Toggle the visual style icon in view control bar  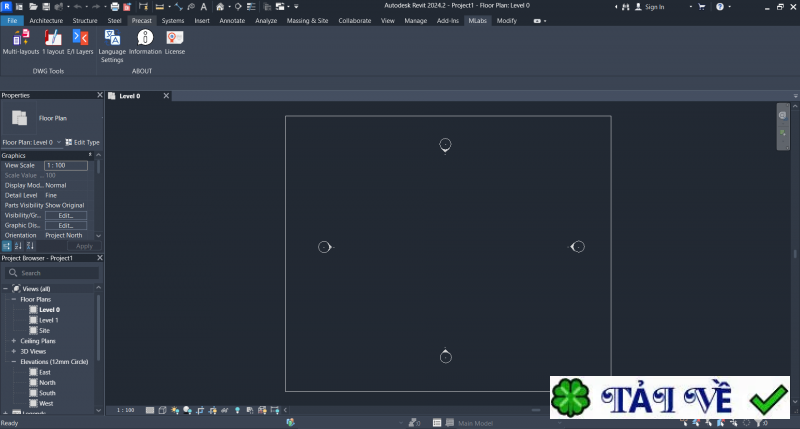pyautogui.click(x=162, y=410)
